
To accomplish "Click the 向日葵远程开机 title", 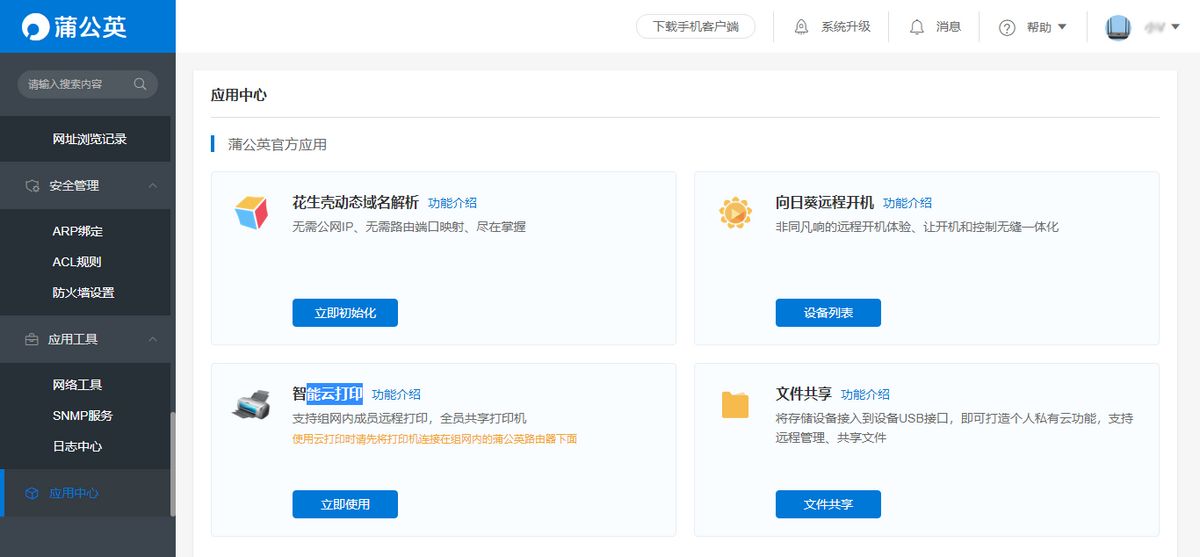I will point(824,202).
